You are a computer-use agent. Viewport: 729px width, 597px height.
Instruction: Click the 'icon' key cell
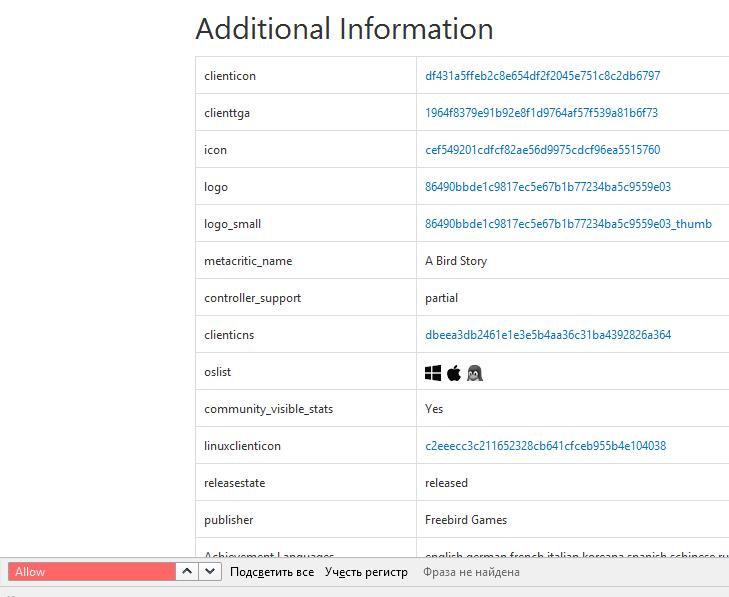coord(306,149)
